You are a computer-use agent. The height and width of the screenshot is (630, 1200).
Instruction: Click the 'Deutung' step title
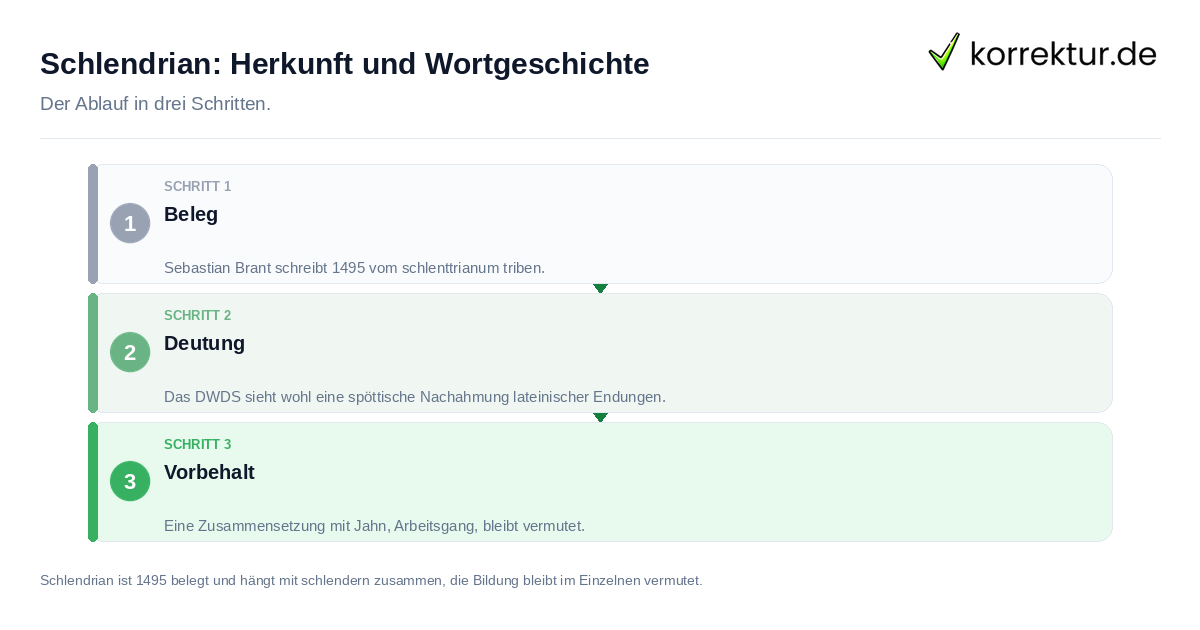coord(204,343)
